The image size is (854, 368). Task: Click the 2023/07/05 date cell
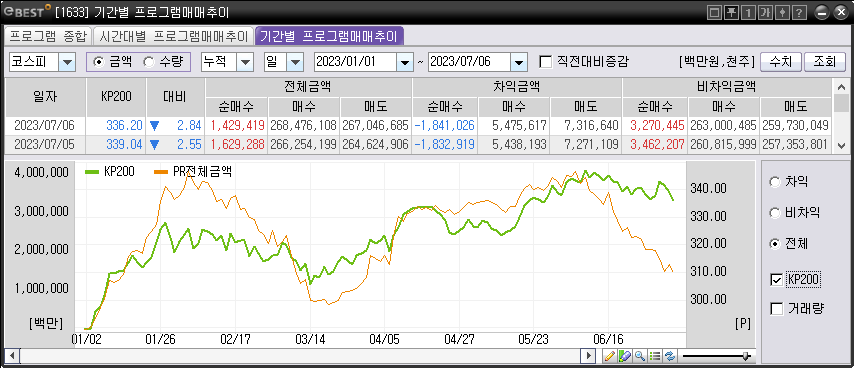tap(45, 145)
